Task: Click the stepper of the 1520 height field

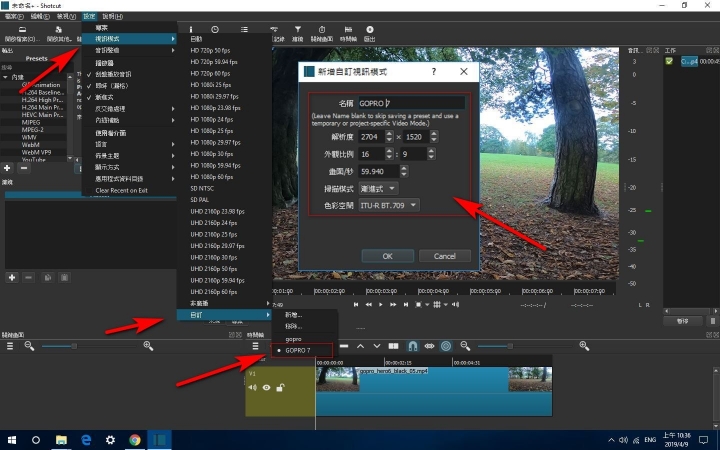Action: coord(434,137)
